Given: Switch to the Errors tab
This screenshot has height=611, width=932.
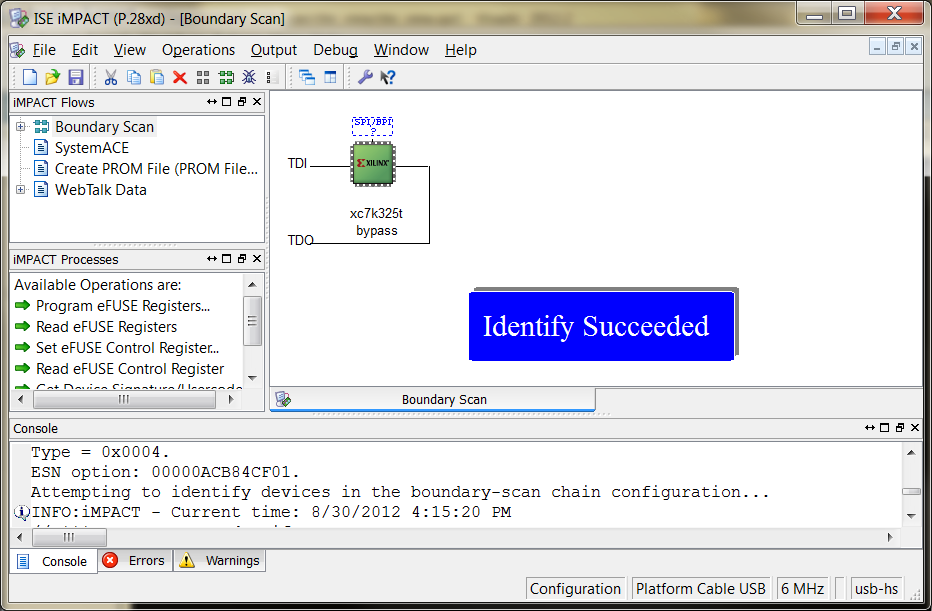Looking at the screenshot, I should [x=135, y=561].
